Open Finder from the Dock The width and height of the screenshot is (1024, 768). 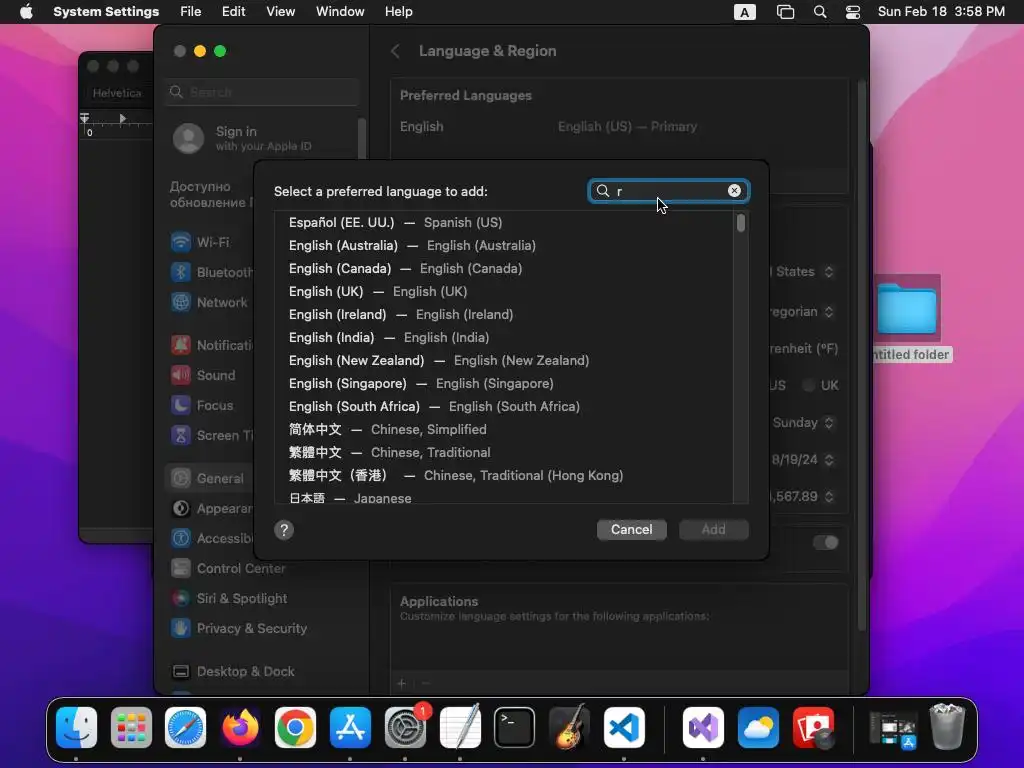tap(76, 727)
